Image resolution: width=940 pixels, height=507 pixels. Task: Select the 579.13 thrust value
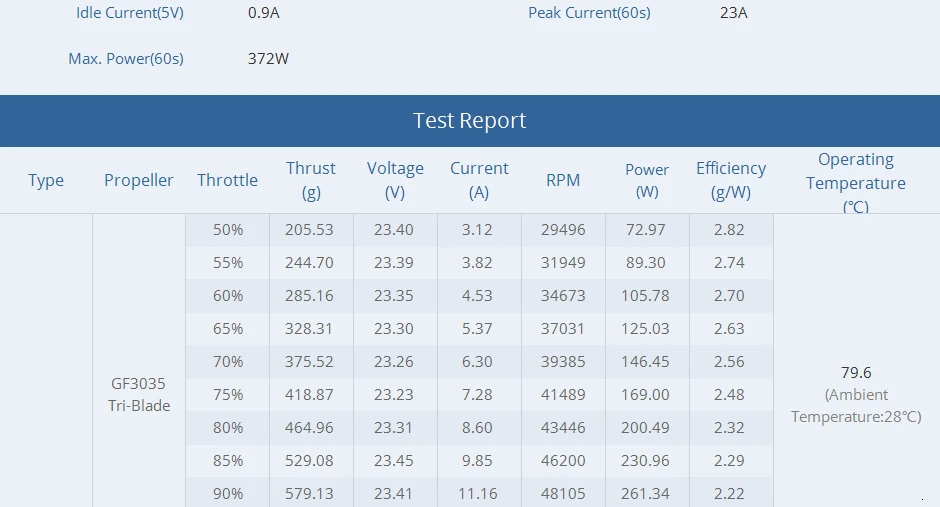309,493
